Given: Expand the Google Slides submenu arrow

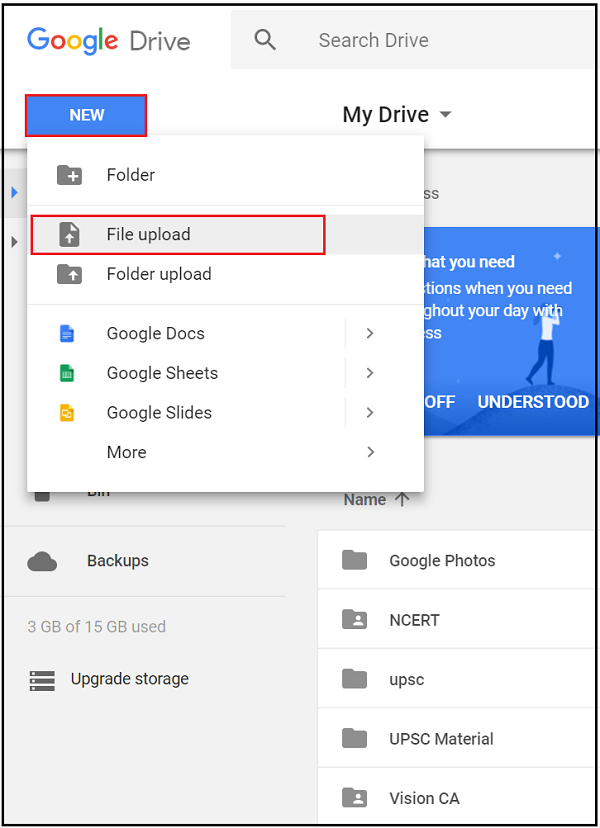Looking at the screenshot, I should (370, 412).
